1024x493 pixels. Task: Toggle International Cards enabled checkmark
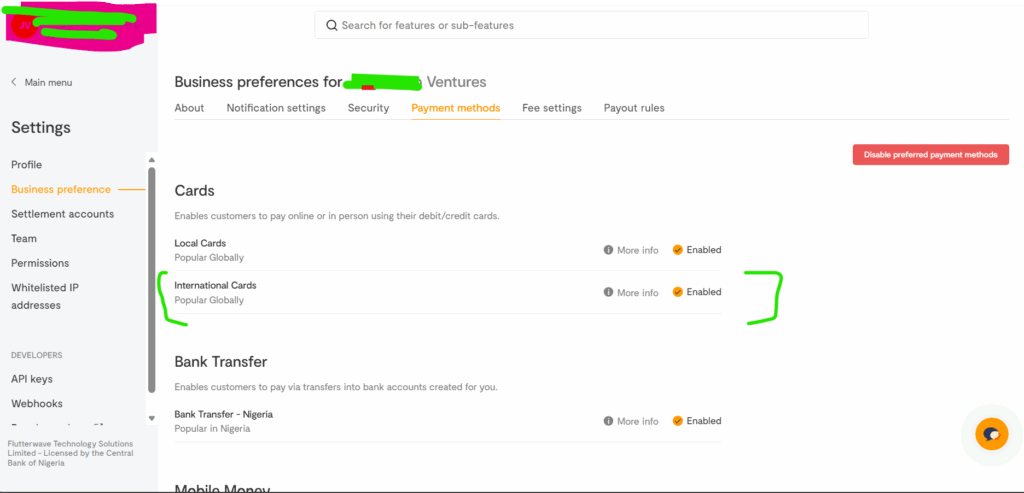[x=677, y=292]
